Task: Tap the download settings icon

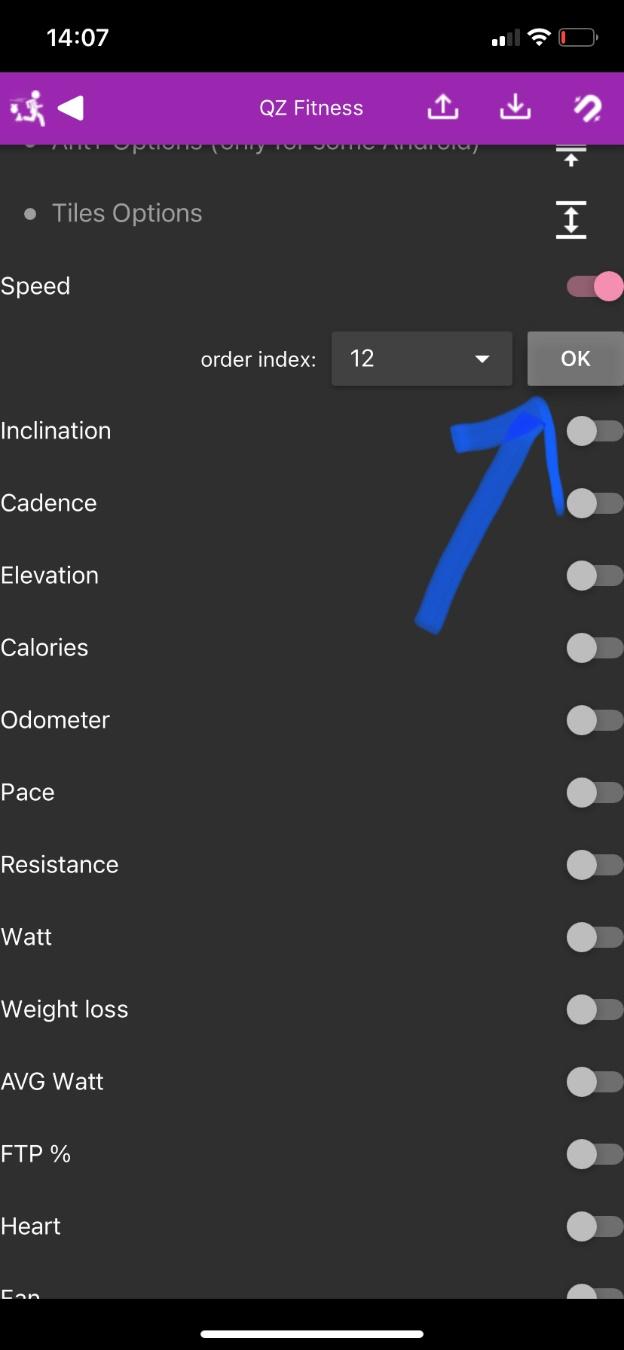Action: pyautogui.click(x=515, y=107)
